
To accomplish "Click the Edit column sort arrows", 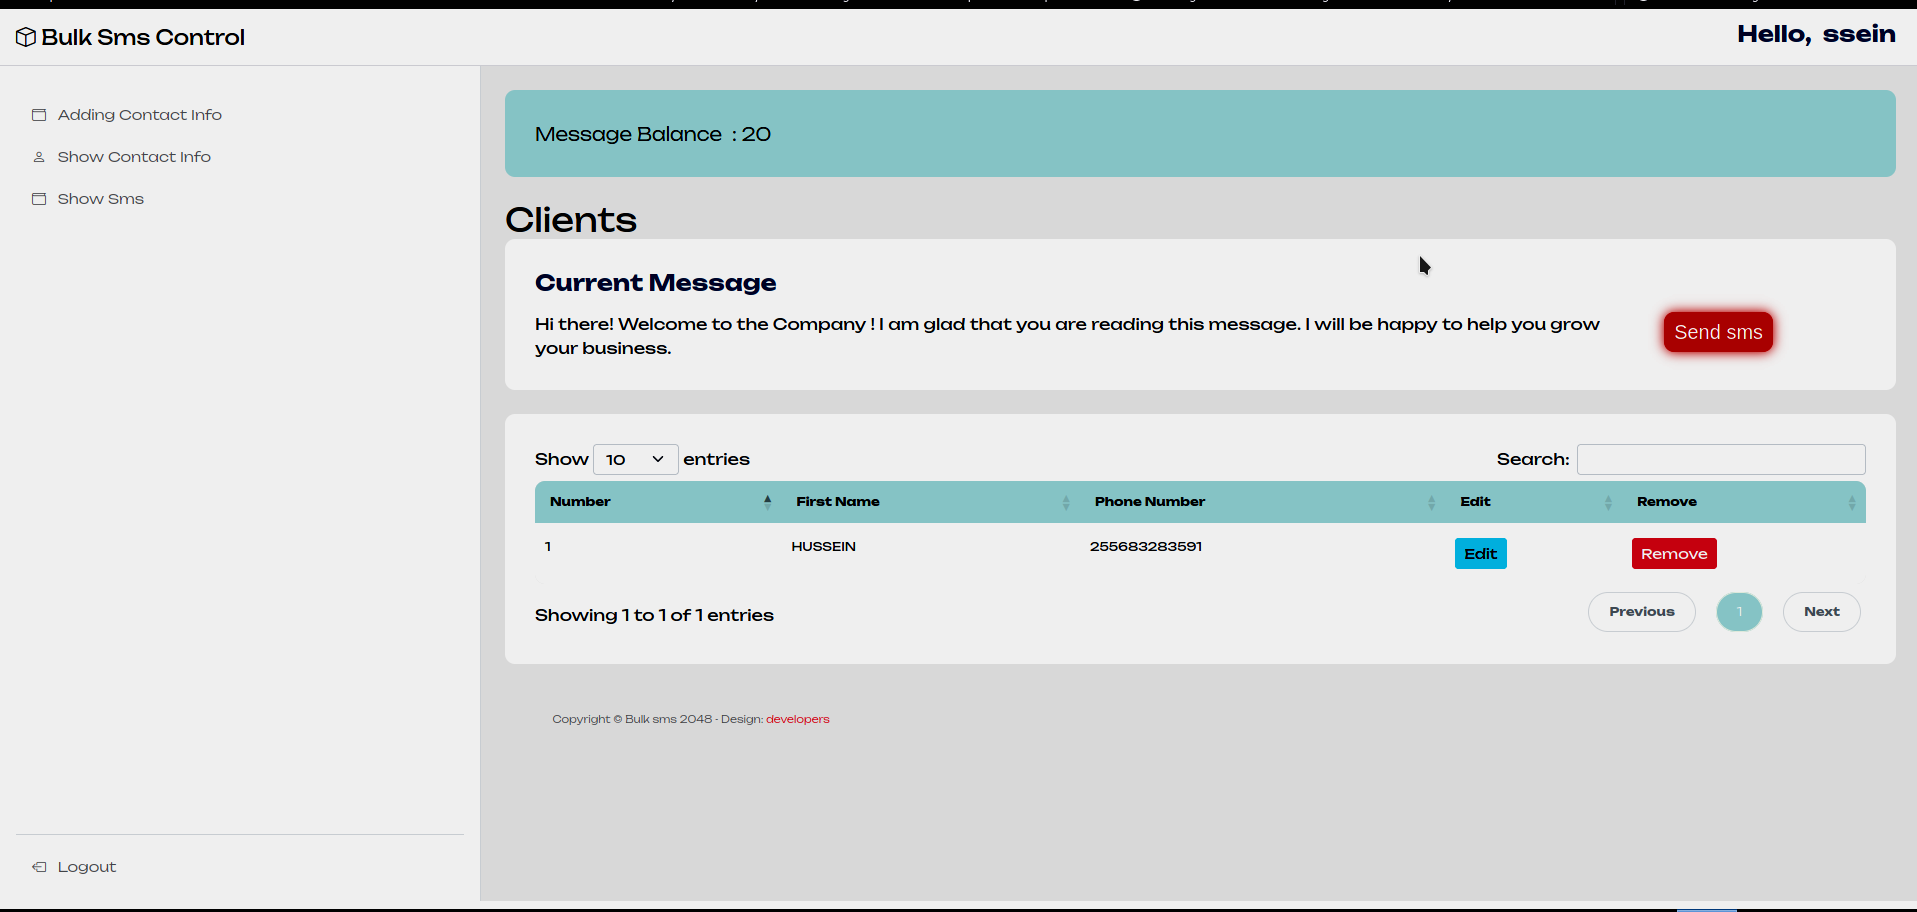I will 1608,502.
